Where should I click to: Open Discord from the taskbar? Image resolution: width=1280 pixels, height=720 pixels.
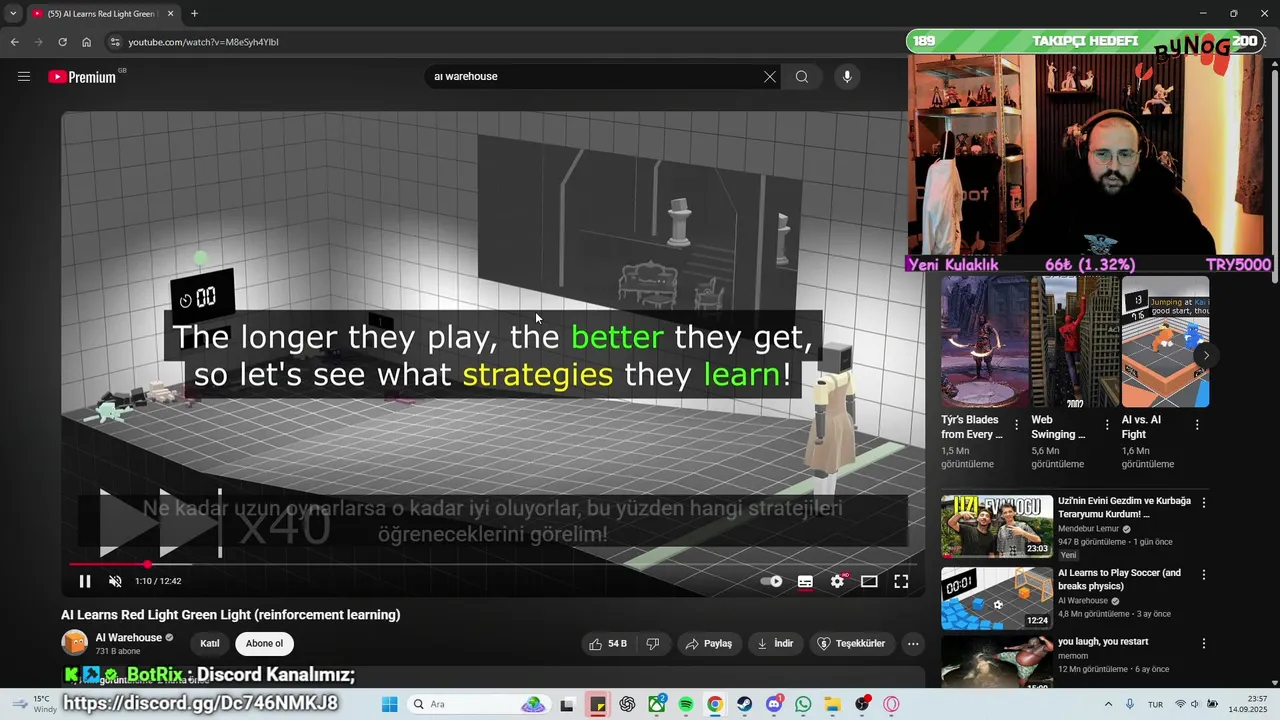point(774,705)
